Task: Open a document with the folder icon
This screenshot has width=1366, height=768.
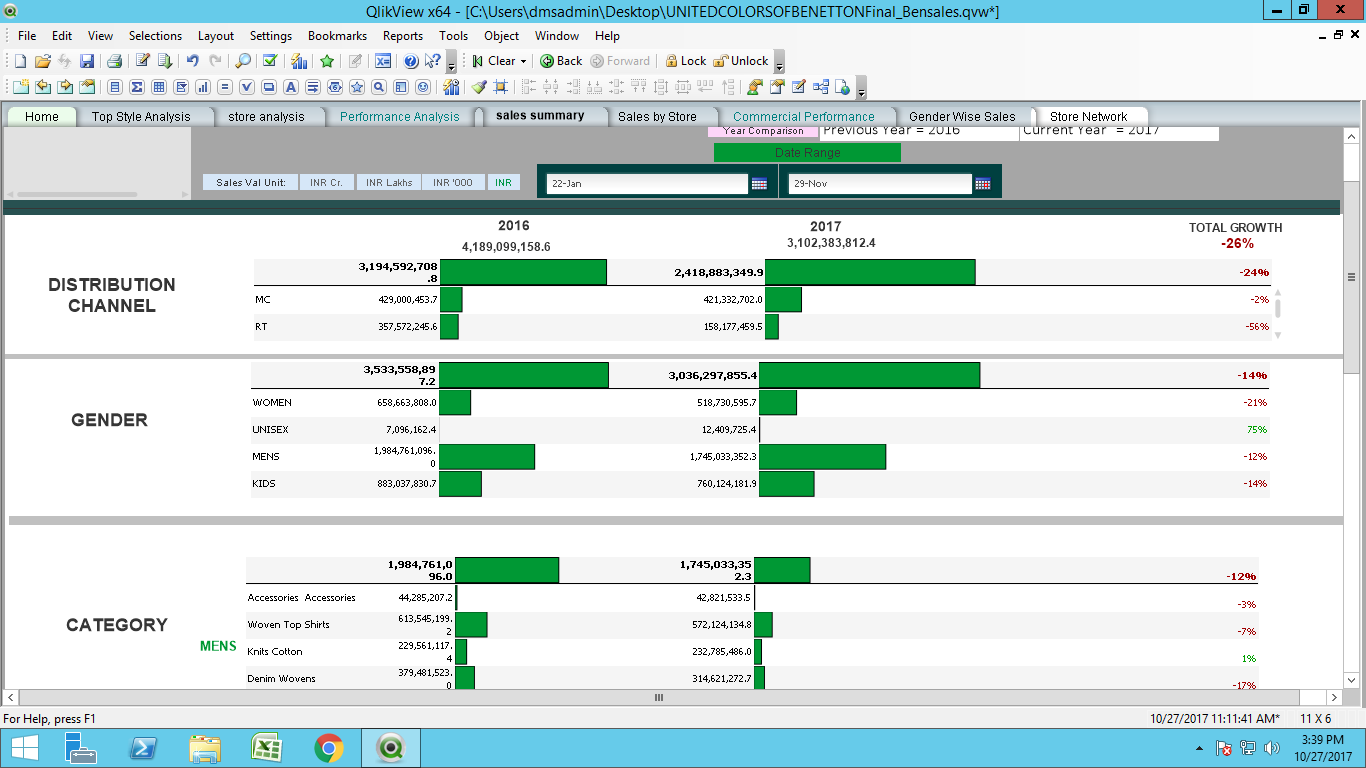Action: coord(42,61)
